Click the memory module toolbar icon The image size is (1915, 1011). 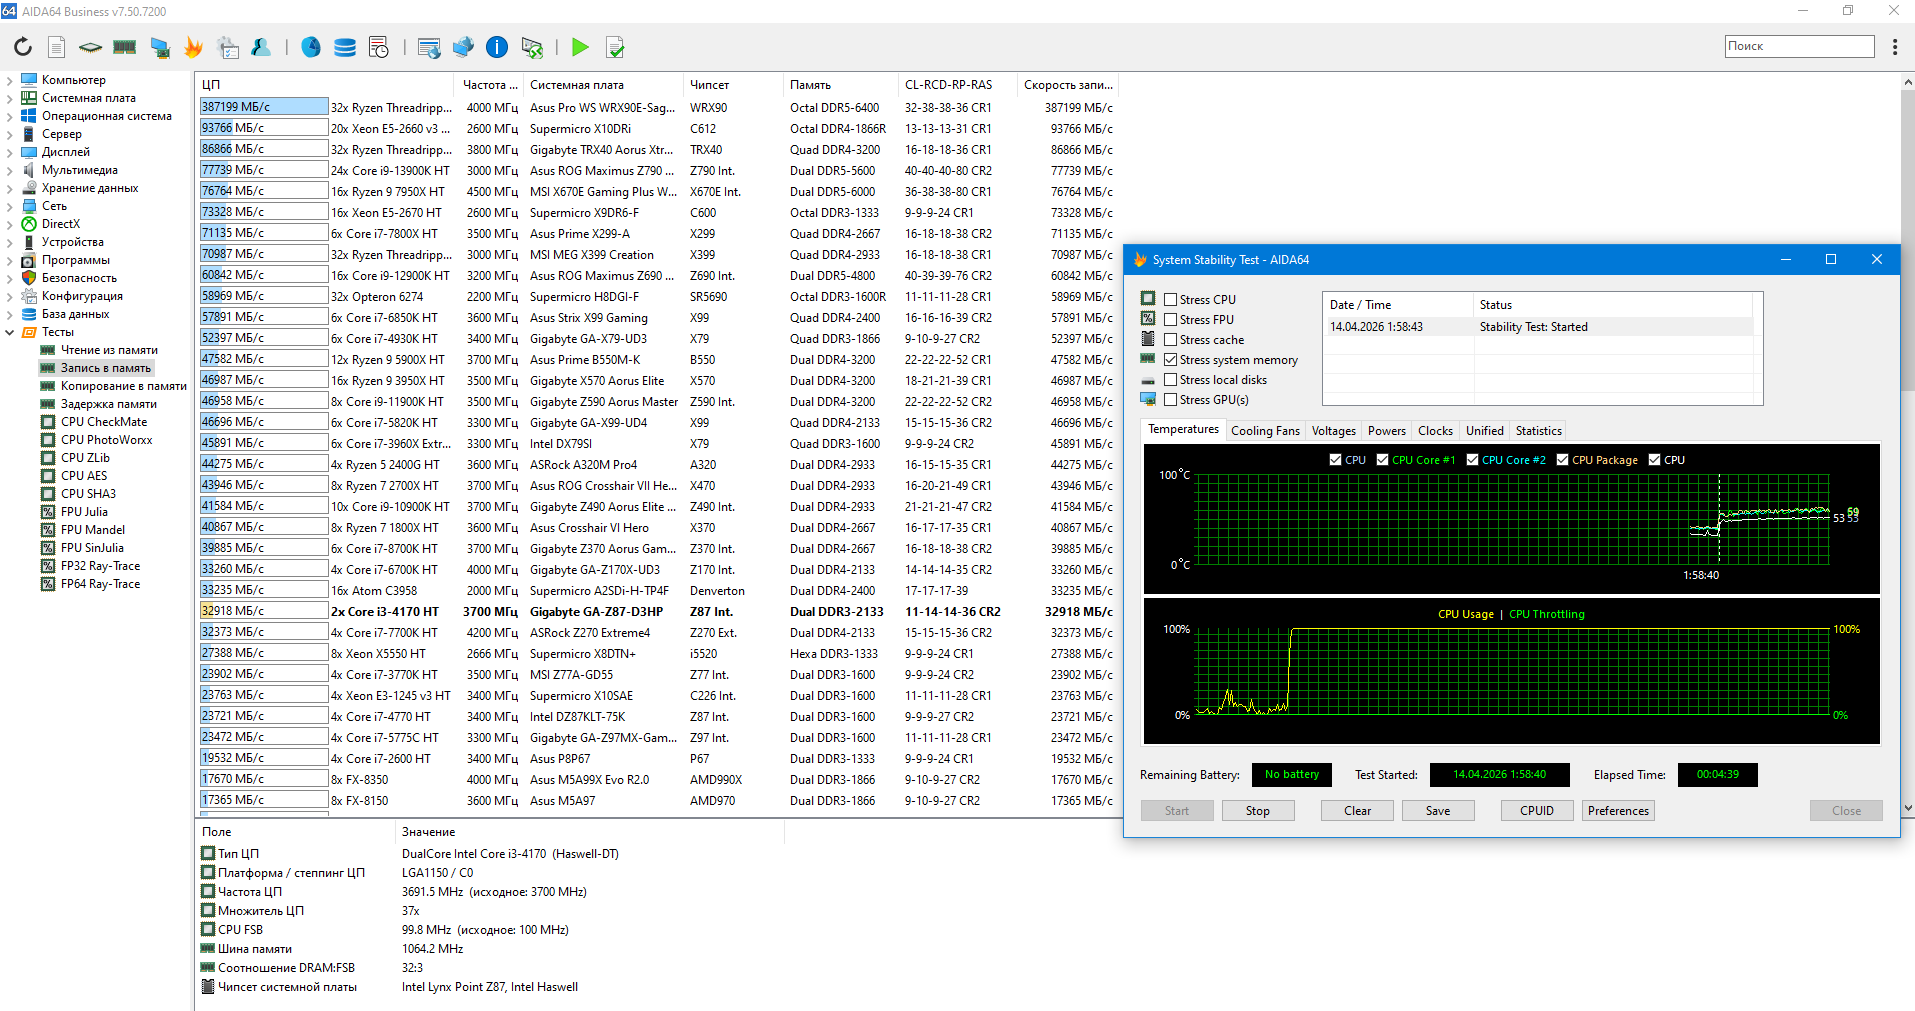pyautogui.click(x=125, y=47)
